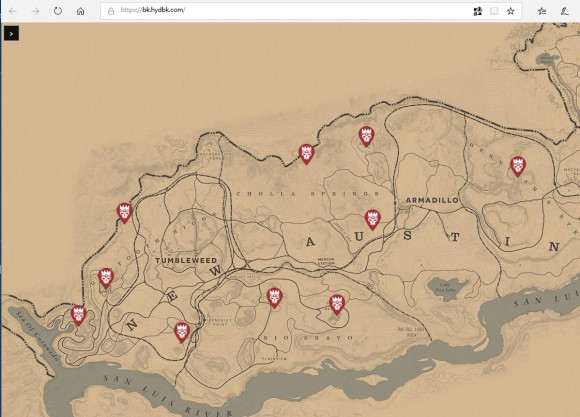View site security info via lock icon
Screen dimensions: 580x417
pos(111,11)
